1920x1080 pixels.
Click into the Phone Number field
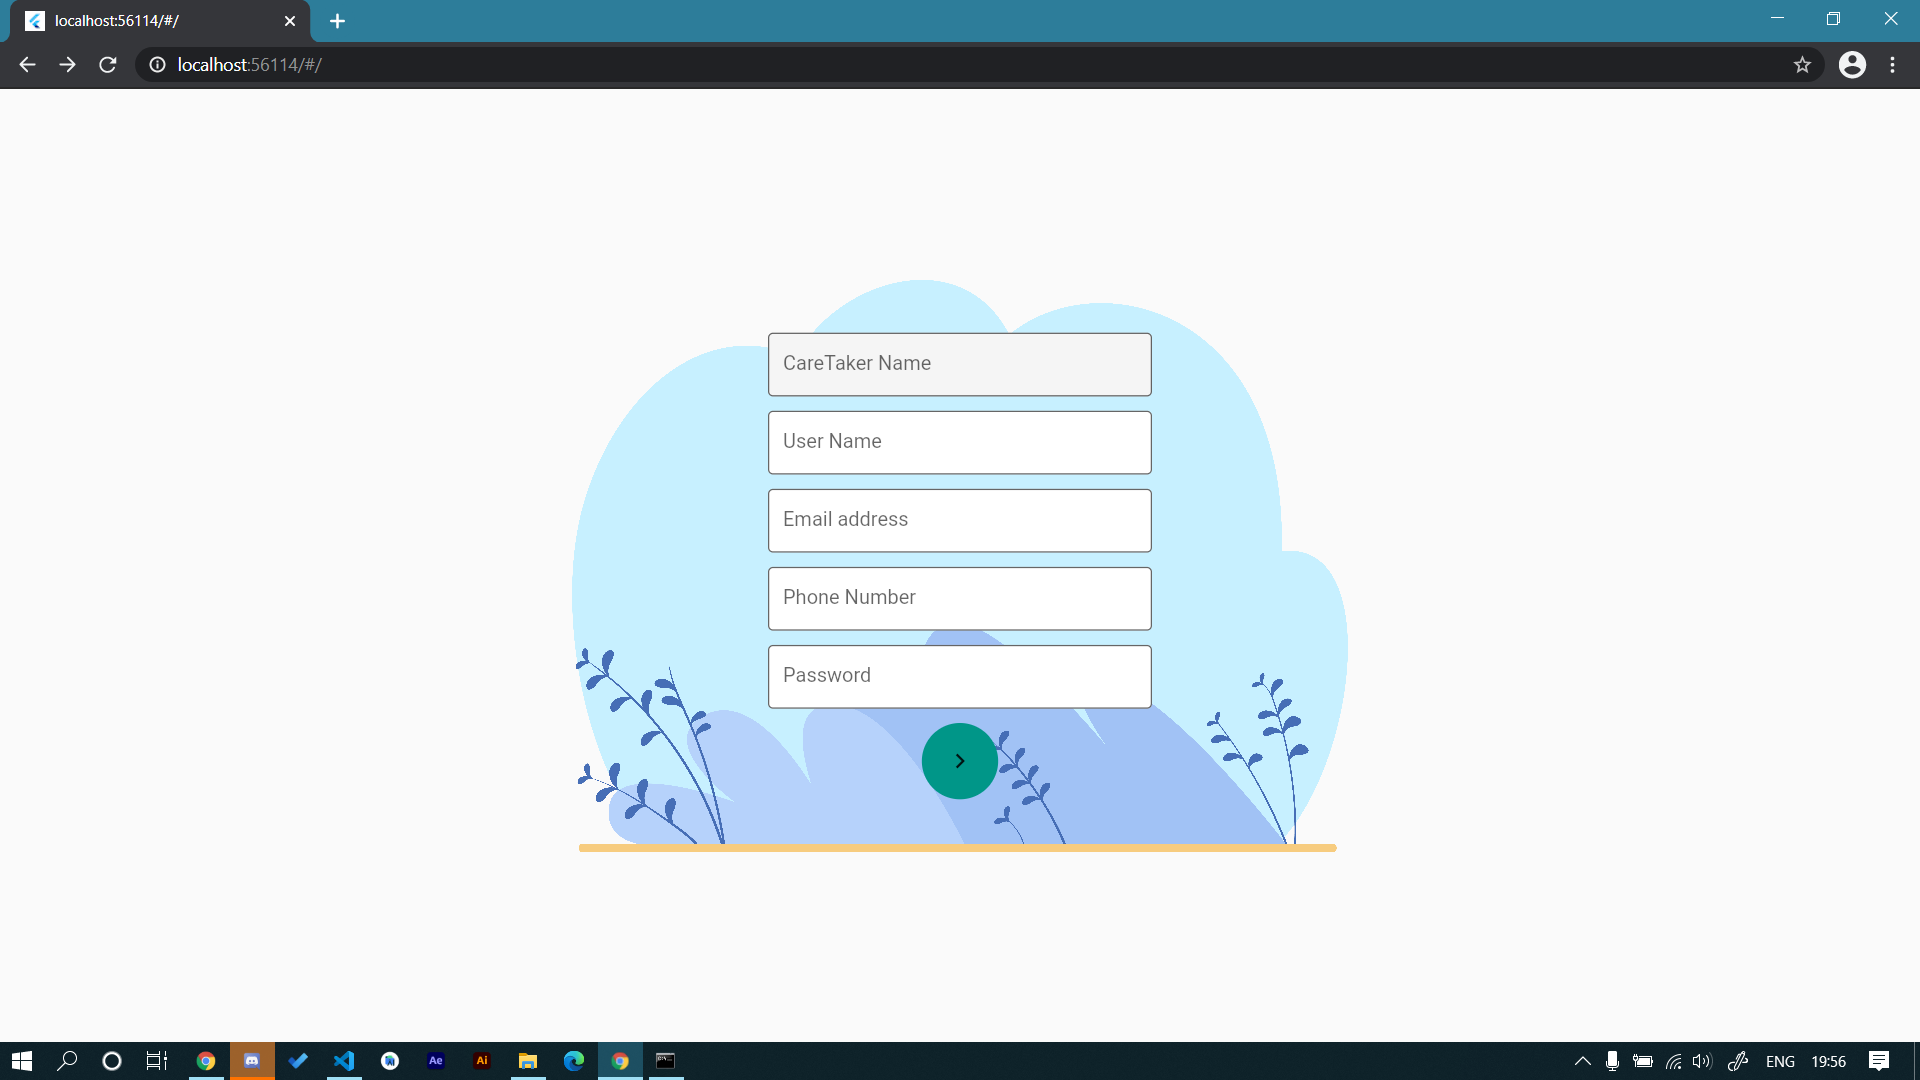click(x=959, y=598)
